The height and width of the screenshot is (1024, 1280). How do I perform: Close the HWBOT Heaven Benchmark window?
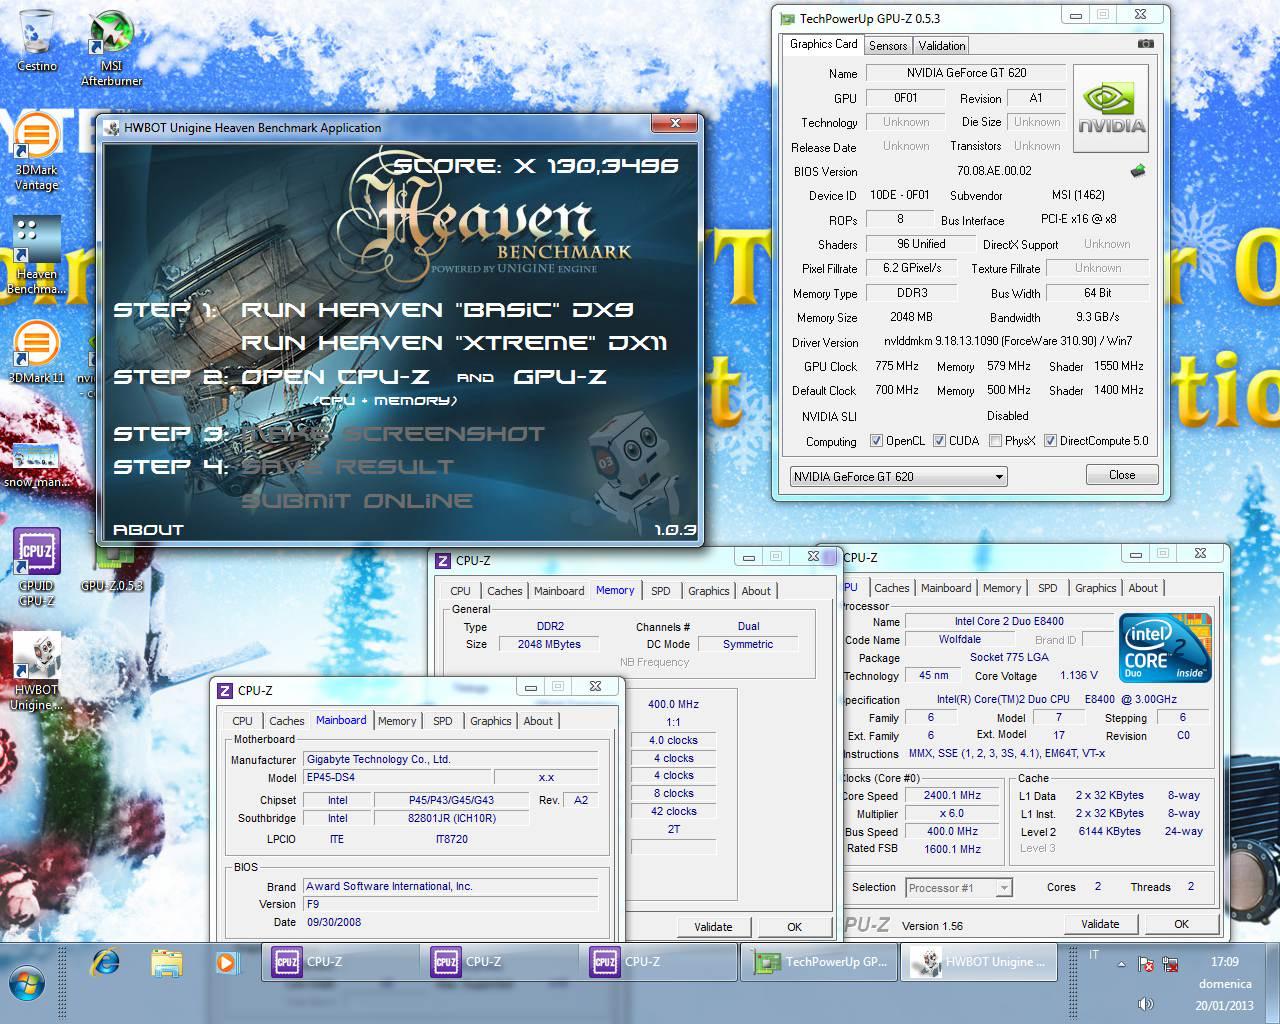tap(675, 123)
